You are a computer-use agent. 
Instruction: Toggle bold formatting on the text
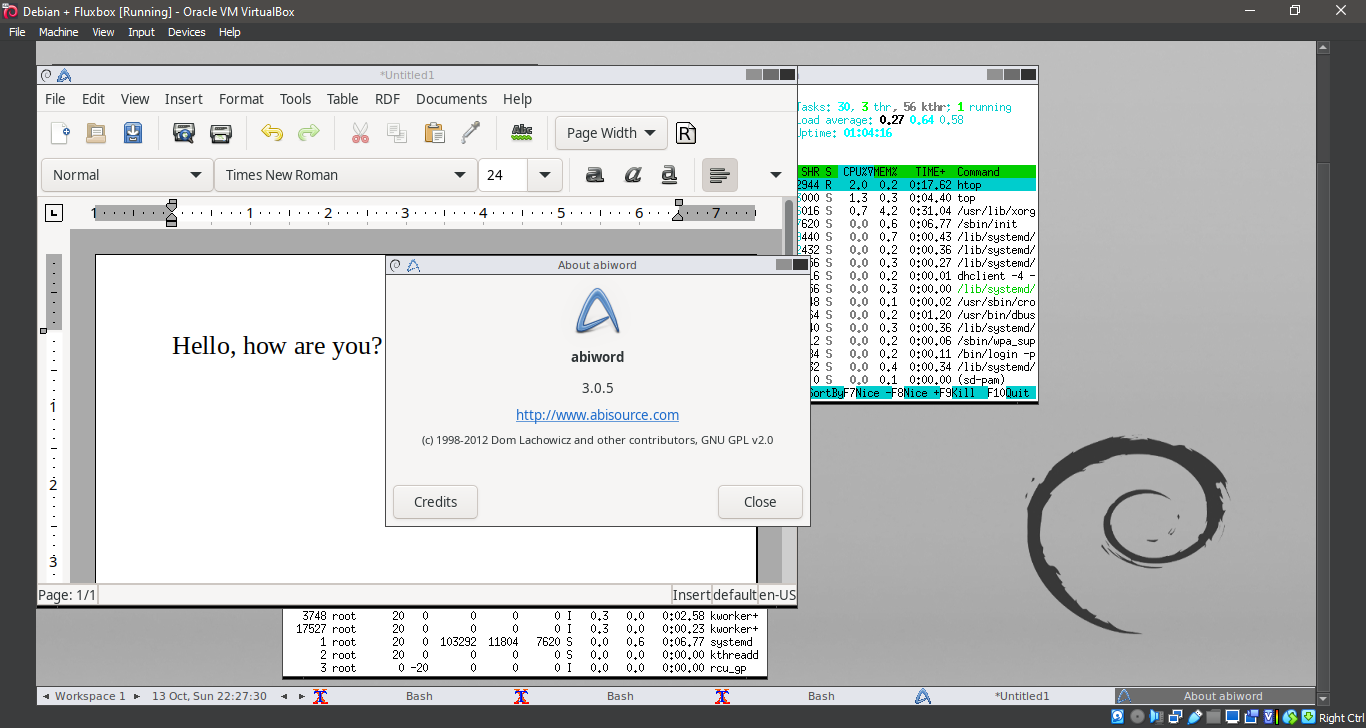[595, 174]
